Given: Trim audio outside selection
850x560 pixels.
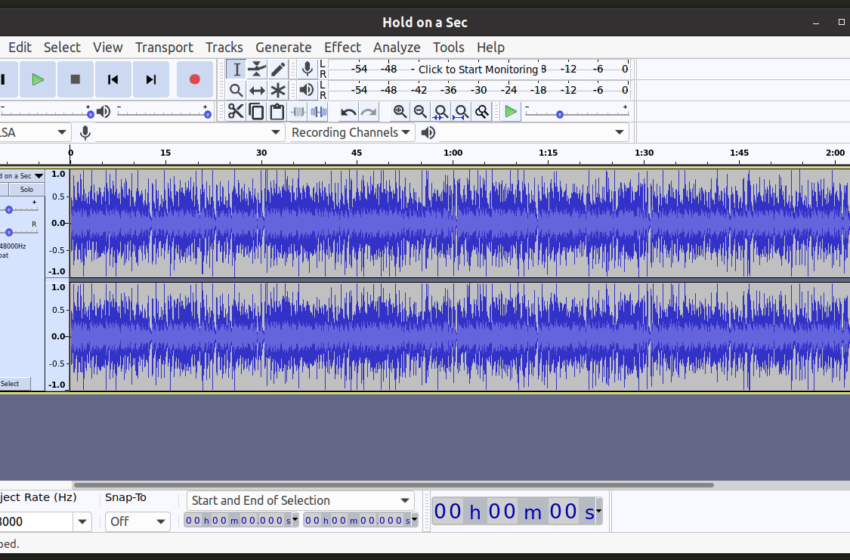Looking at the screenshot, I should click(x=298, y=112).
